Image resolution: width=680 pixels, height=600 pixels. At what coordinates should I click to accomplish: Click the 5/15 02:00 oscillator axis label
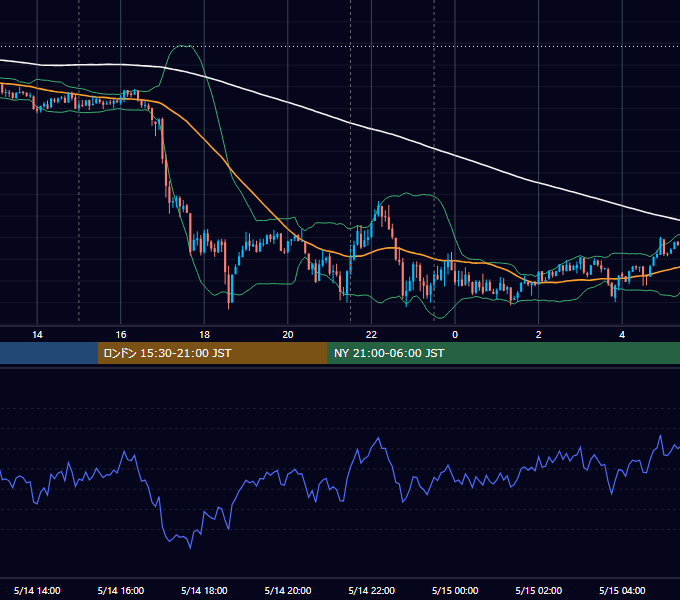point(539,590)
